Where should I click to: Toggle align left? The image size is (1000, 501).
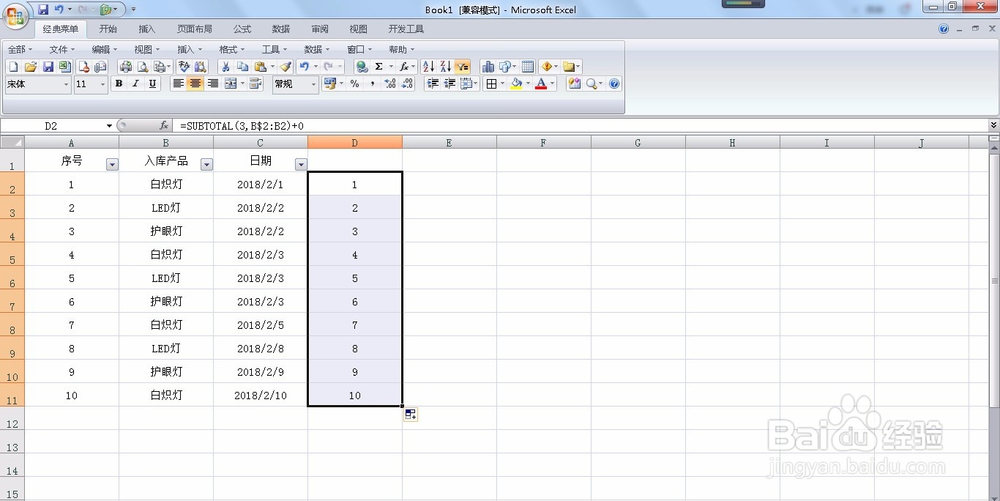[x=179, y=84]
